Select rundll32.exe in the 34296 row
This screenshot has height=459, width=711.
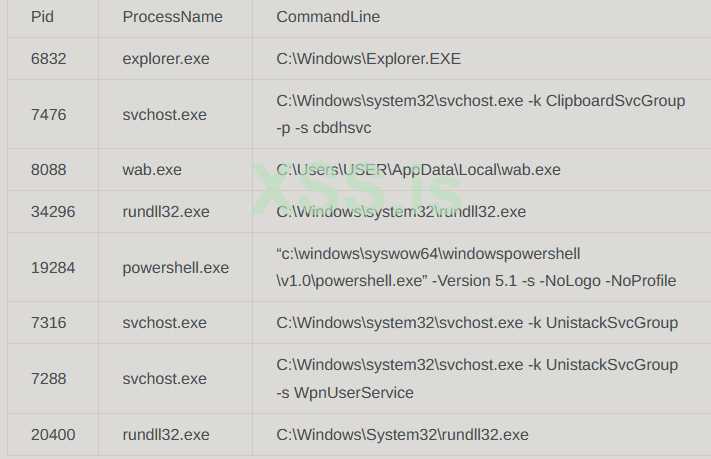(x=166, y=212)
